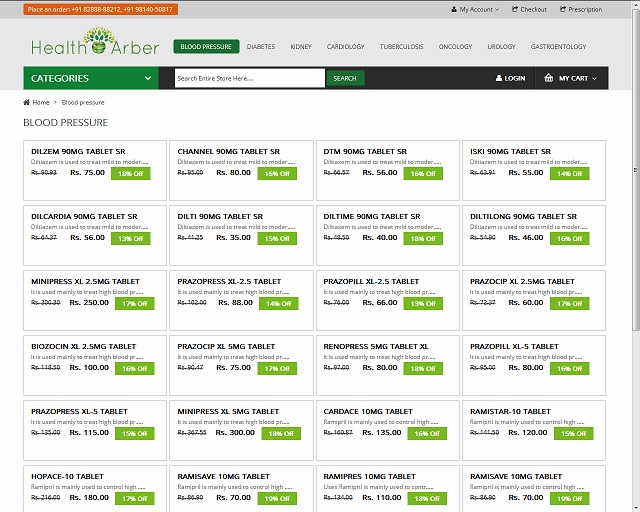
Task: Click the My Account person icon
Action: point(454,9)
